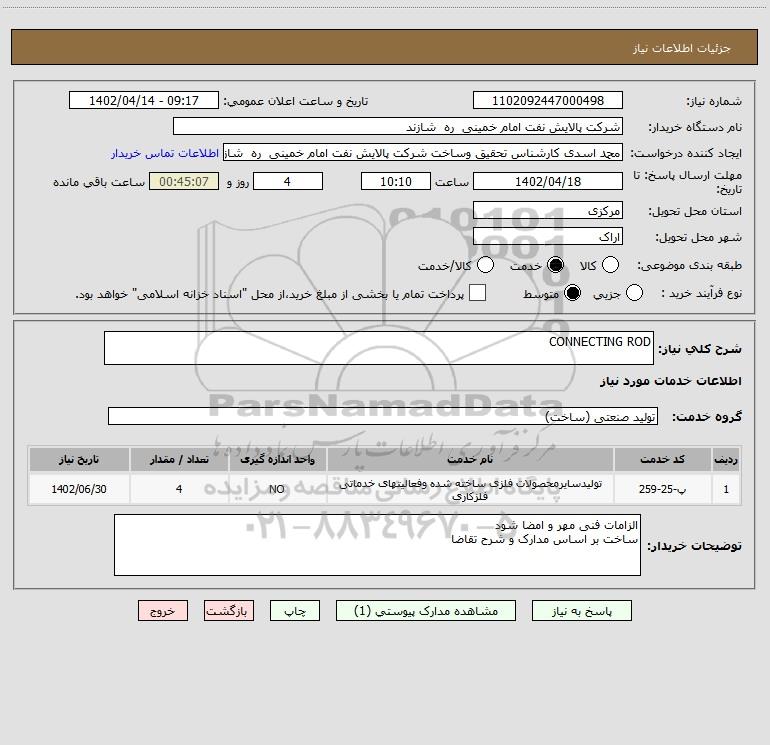The image size is (770, 745).
Task: Choose the جزیی purchase process option
Action: click(634, 293)
